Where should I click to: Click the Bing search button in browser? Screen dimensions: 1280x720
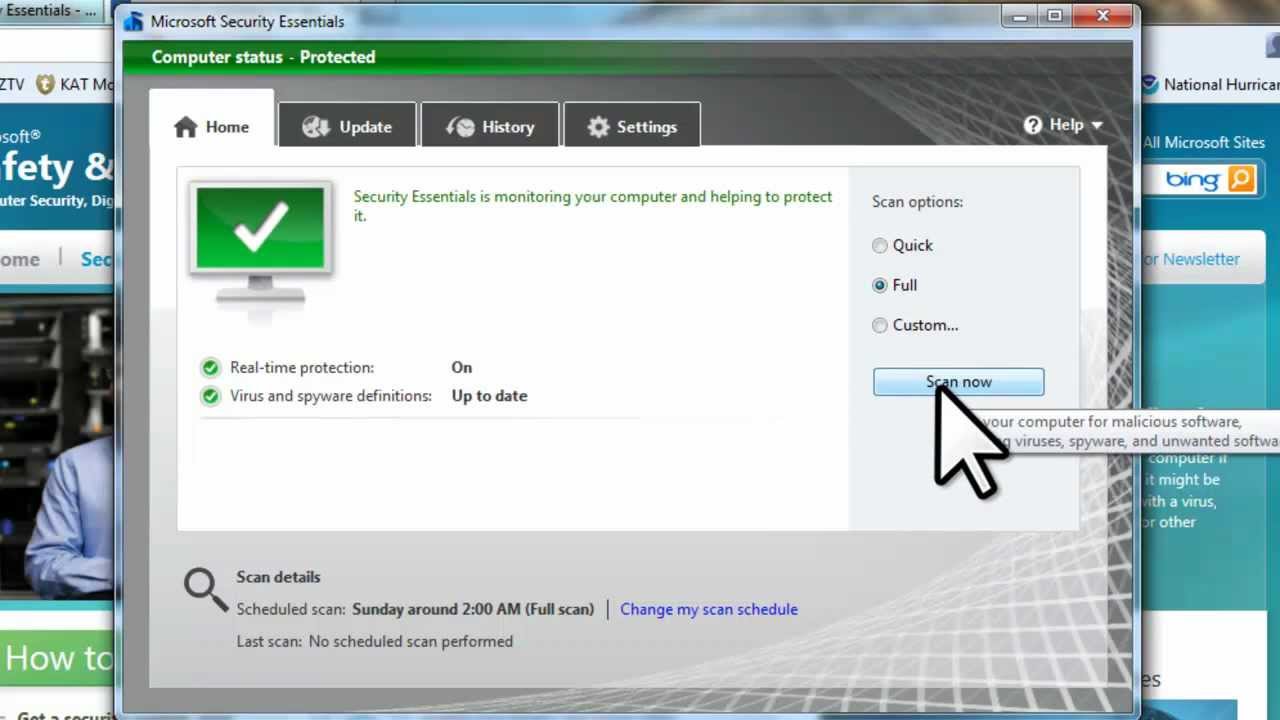click(1241, 180)
